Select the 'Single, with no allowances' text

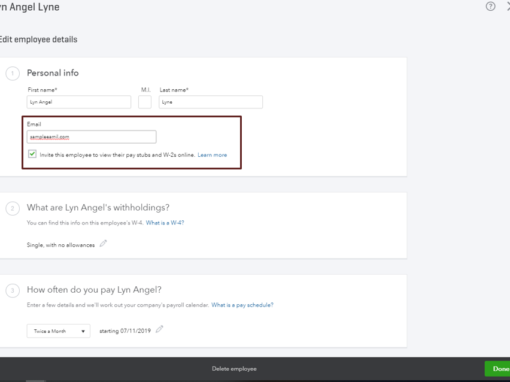click(x=61, y=245)
